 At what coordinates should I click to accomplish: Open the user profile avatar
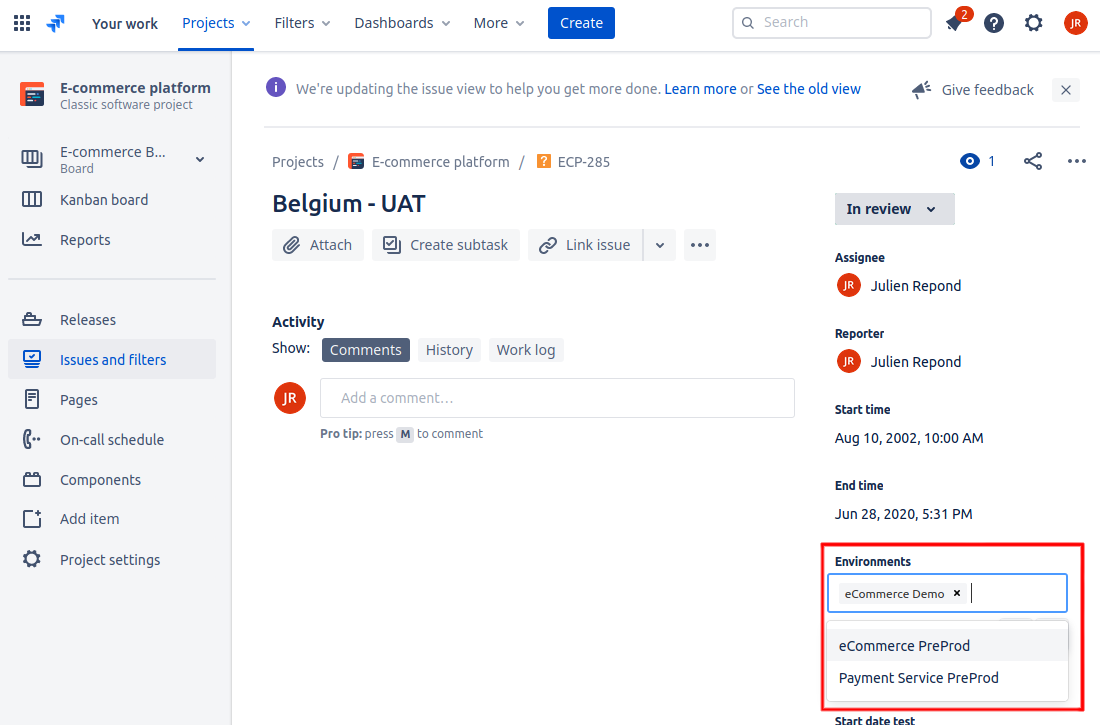1075,23
